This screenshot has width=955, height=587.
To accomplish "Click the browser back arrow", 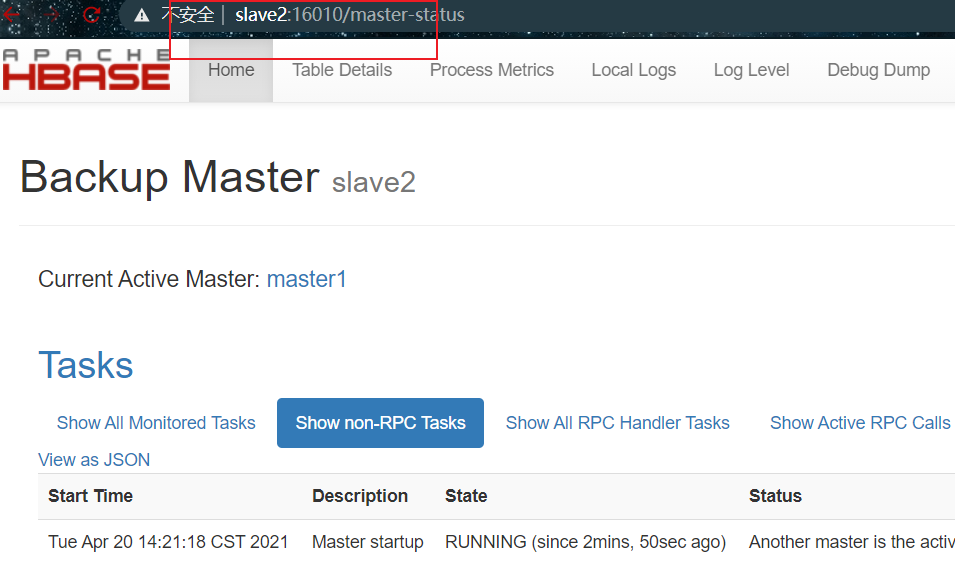I will point(10,15).
